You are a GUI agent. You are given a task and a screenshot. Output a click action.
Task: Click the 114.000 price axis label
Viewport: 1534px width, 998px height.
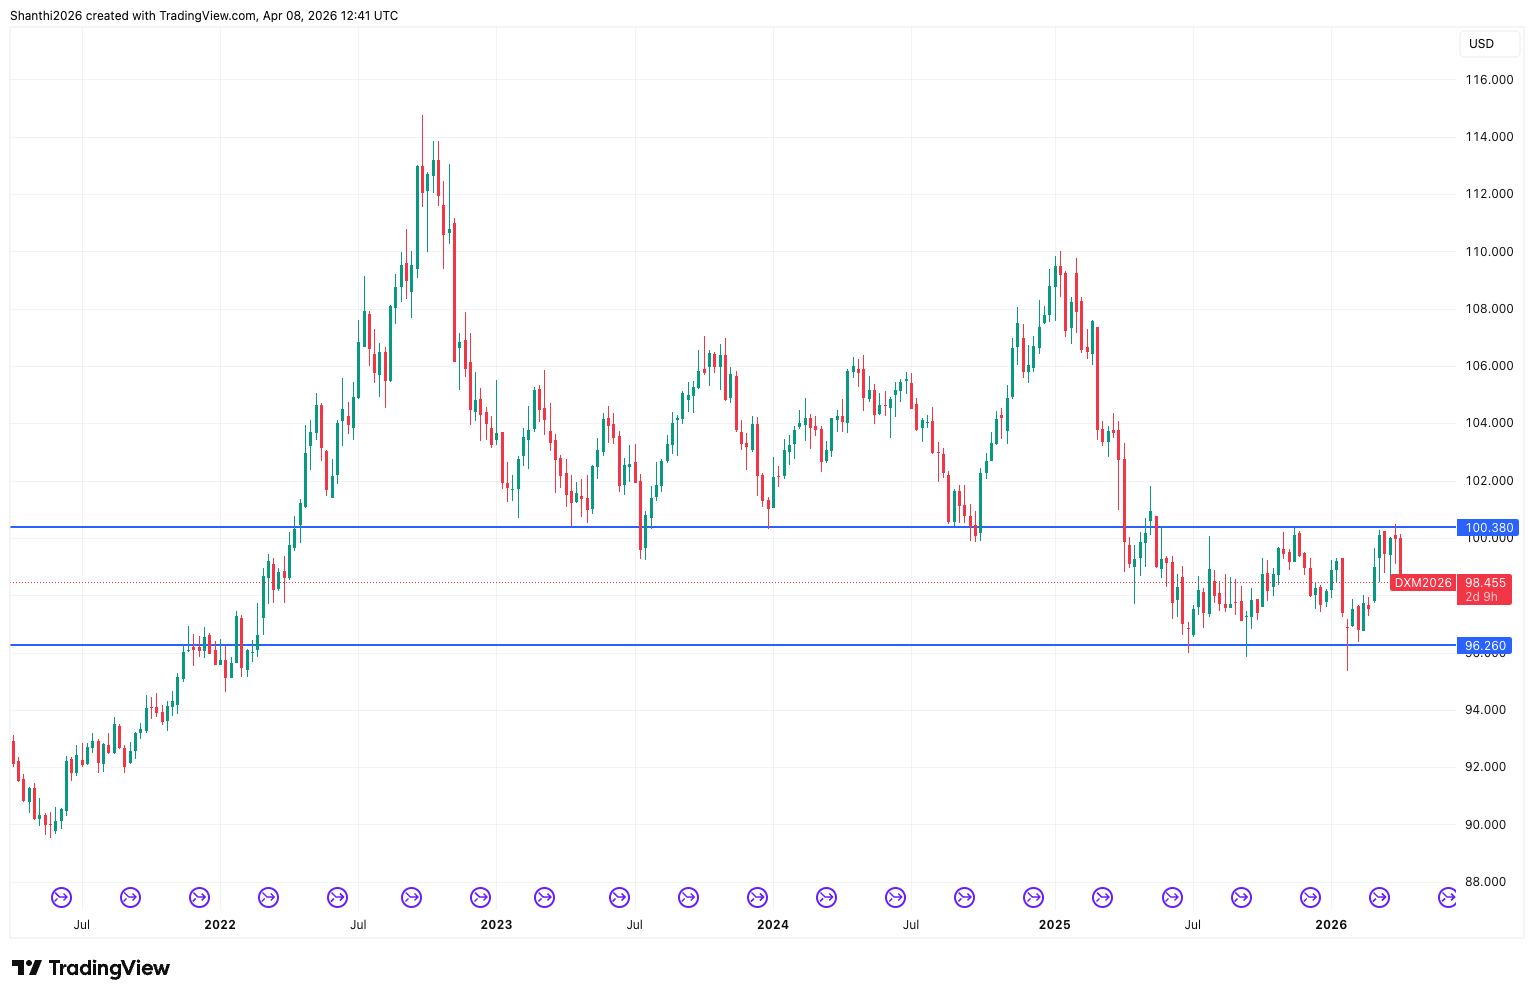(1489, 137)
